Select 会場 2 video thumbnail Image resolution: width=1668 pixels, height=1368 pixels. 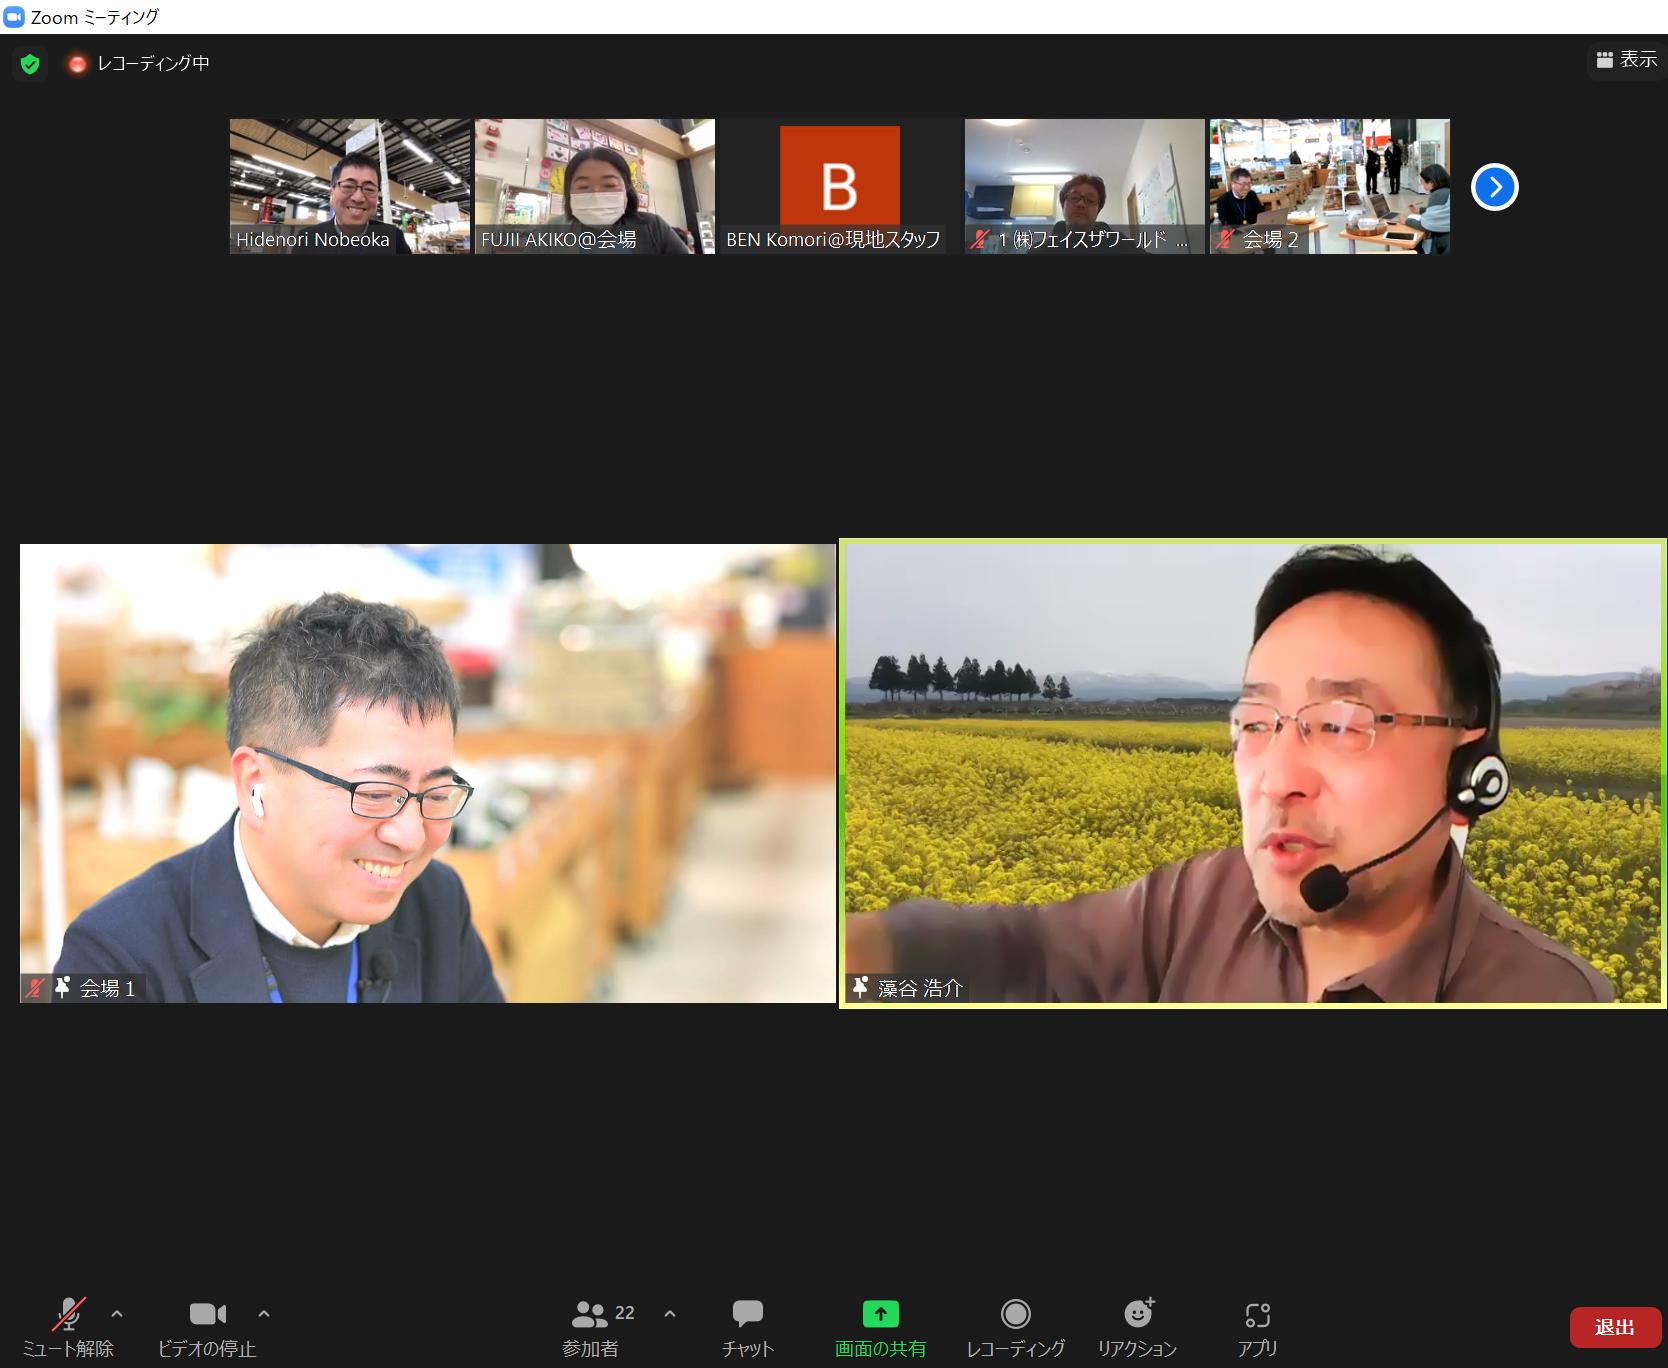tap(1330, 186)
